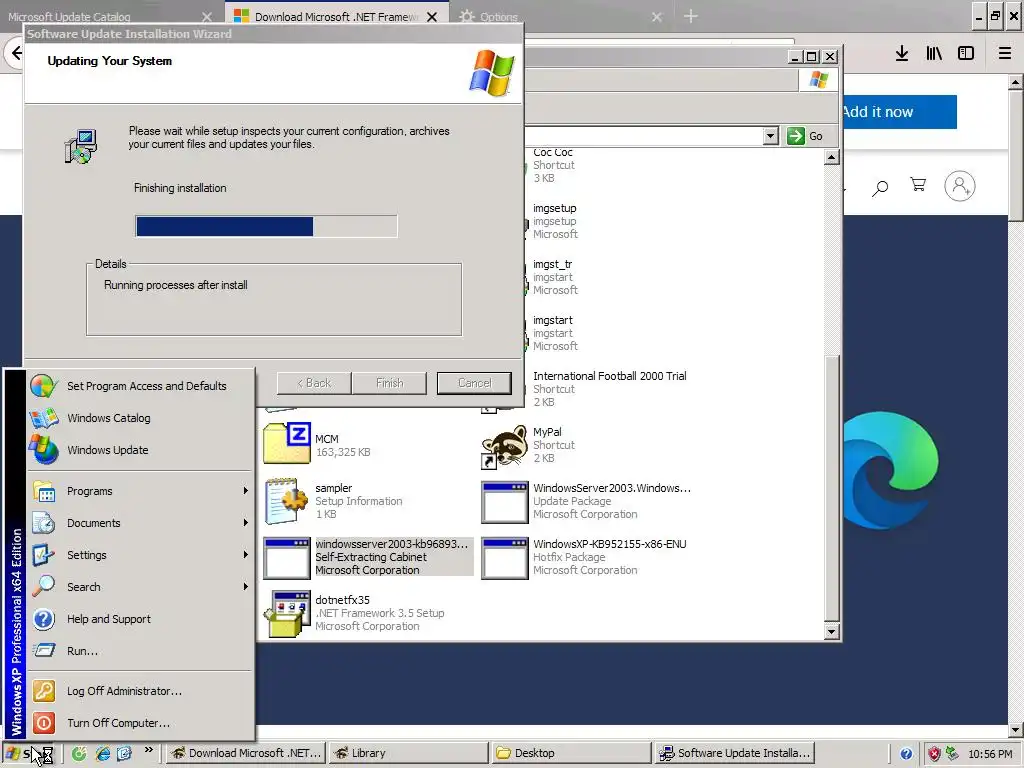The height and width of the screenshot is (768, 1024).
Task: Select the windowsserver2003-kb96893 cabinet icon
Action: tap(286, 558)
